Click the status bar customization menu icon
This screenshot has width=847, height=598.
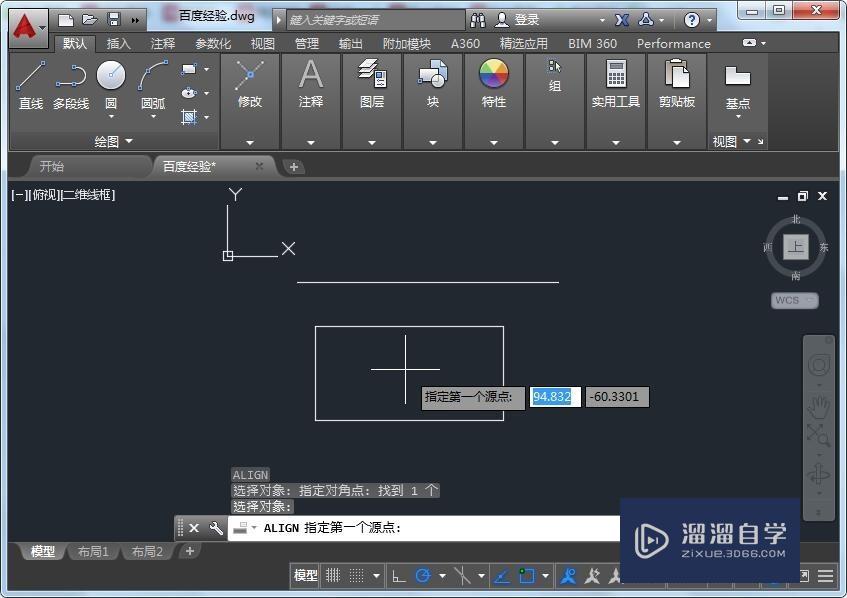[825, 576]
